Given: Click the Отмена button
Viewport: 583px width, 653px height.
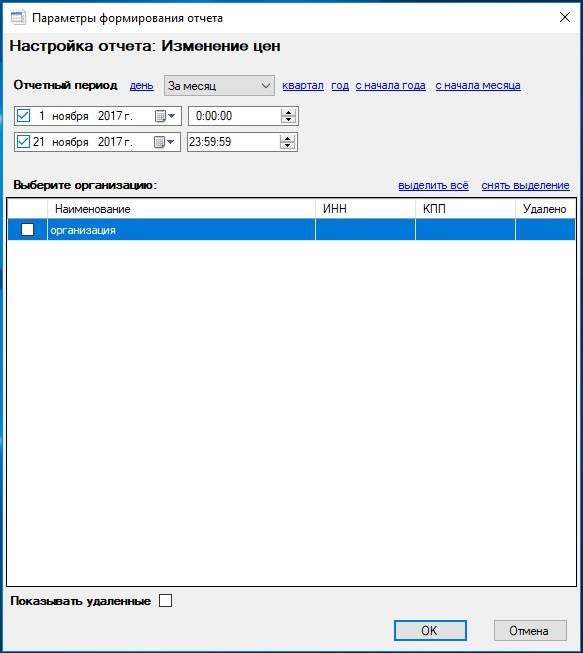Looking at the screenshot, I should click(530, 631).
